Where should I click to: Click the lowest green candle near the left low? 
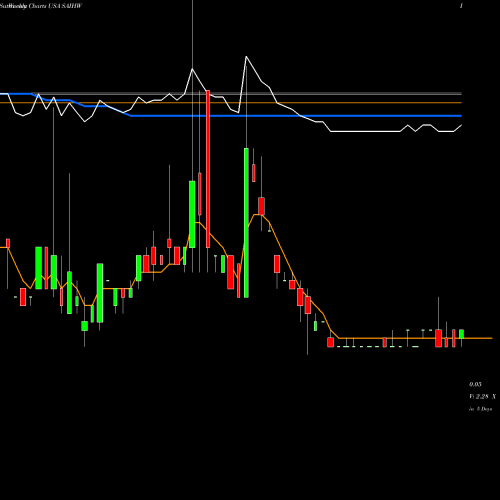pos(85,326)
